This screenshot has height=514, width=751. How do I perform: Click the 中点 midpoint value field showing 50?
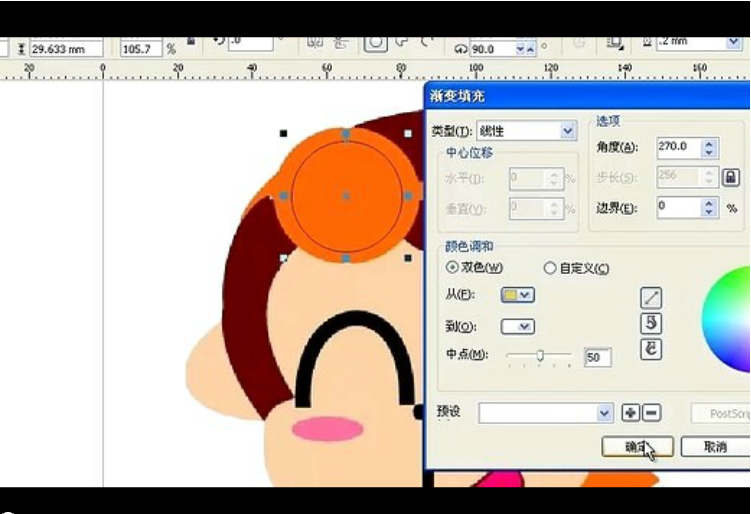(598, 357)
